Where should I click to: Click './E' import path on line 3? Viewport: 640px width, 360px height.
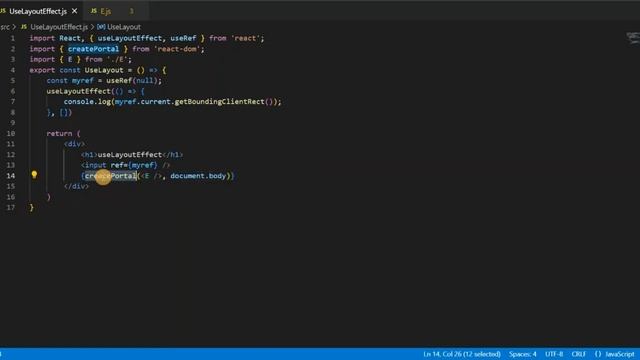tap(117, 59)
